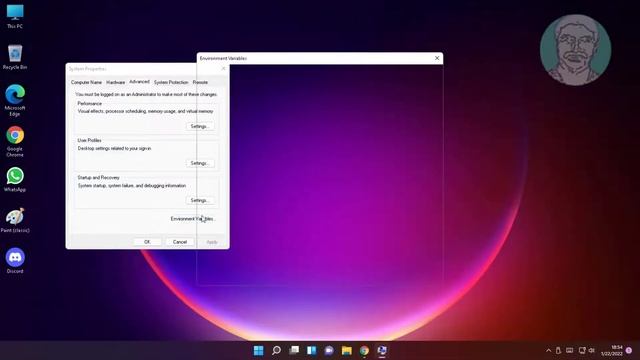This screenshot has height=360, width=640.
Task: Open This PC desktop icon
Action: point(15,16)
